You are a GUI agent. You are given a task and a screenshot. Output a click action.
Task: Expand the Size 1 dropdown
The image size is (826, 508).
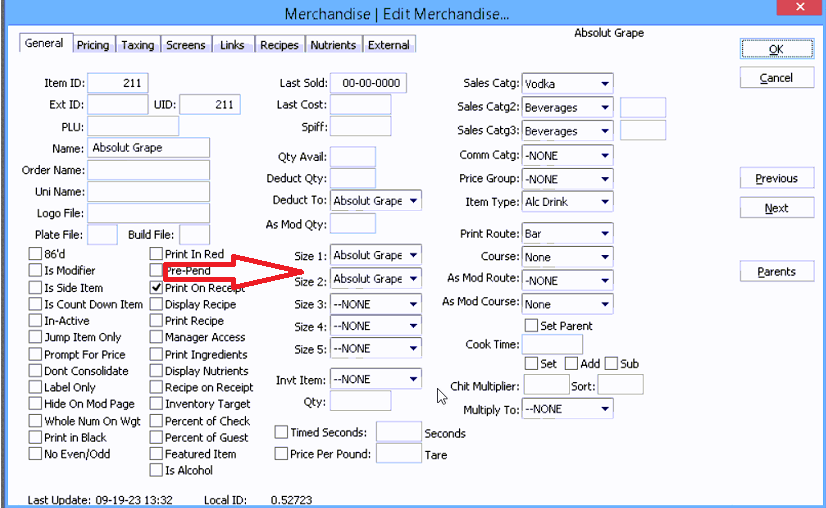pyautogui.click(x=376, y=255)
